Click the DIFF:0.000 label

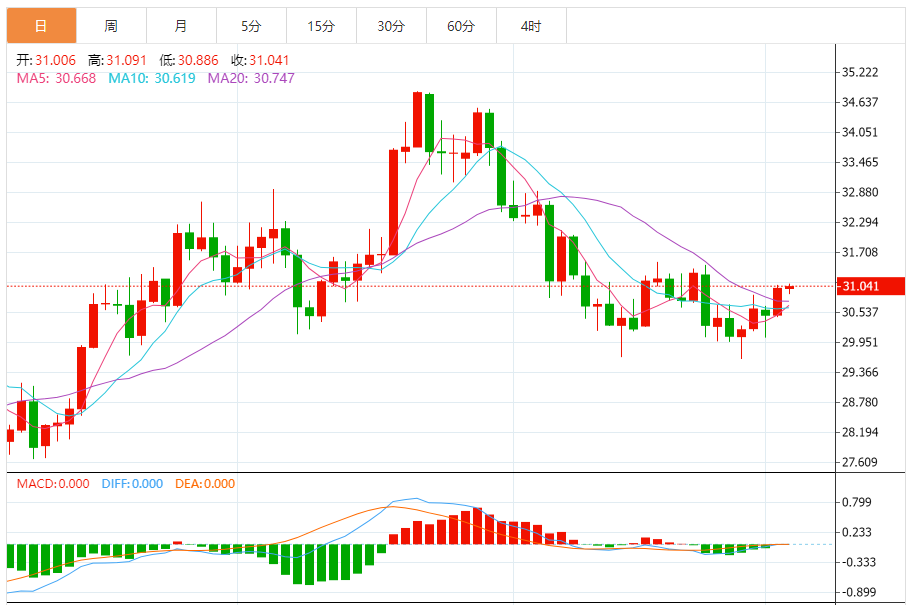(132, 484)
